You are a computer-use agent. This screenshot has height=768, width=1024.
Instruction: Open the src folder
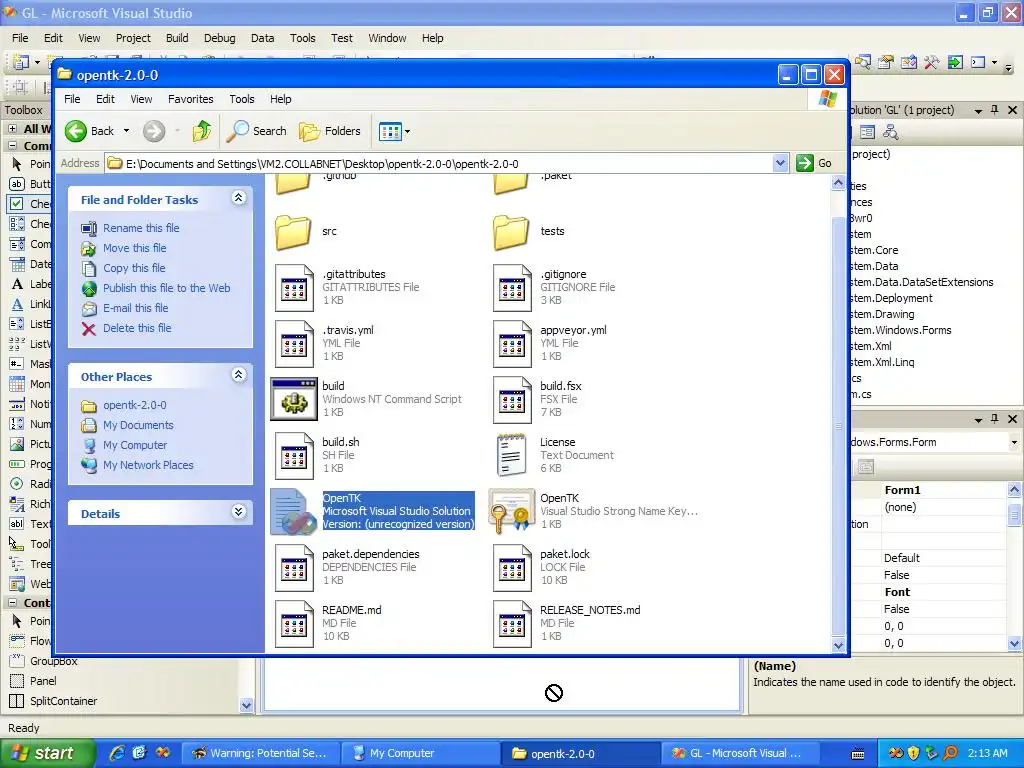click(293, 232)
